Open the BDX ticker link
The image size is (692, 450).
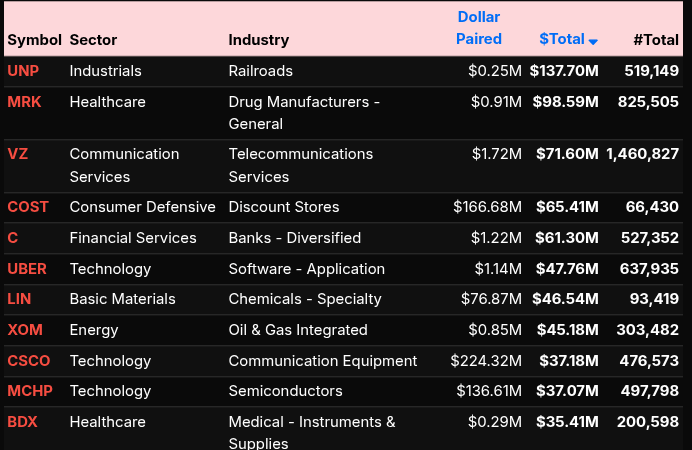tap(23, 422)
